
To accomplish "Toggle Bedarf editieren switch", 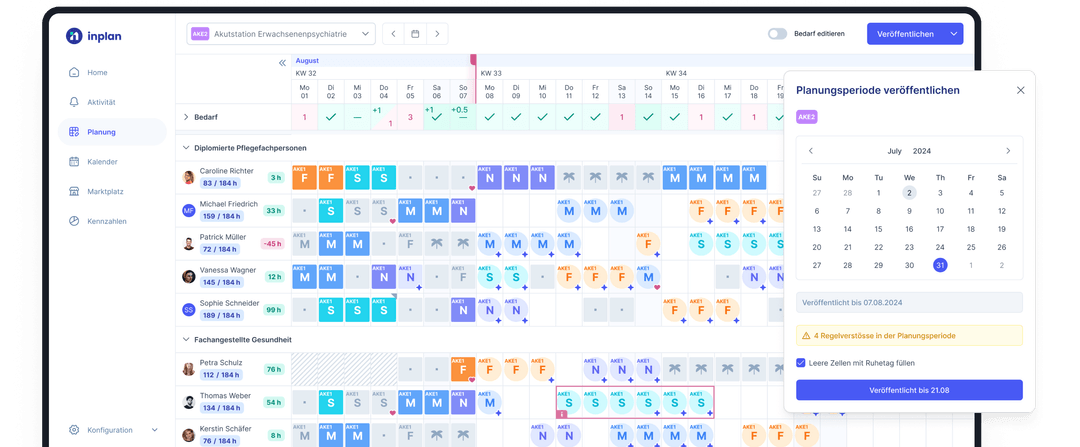I will tap(777, 34).
